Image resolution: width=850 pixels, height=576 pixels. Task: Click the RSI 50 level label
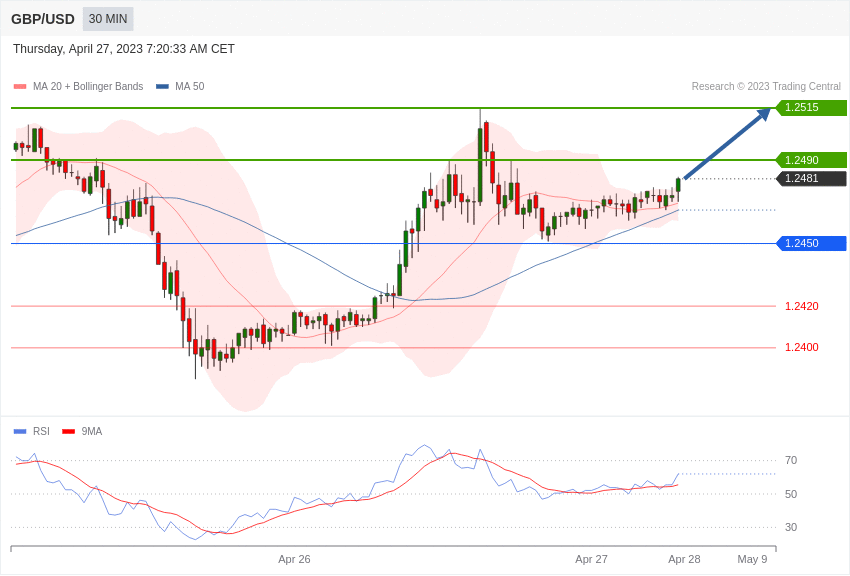791,494
